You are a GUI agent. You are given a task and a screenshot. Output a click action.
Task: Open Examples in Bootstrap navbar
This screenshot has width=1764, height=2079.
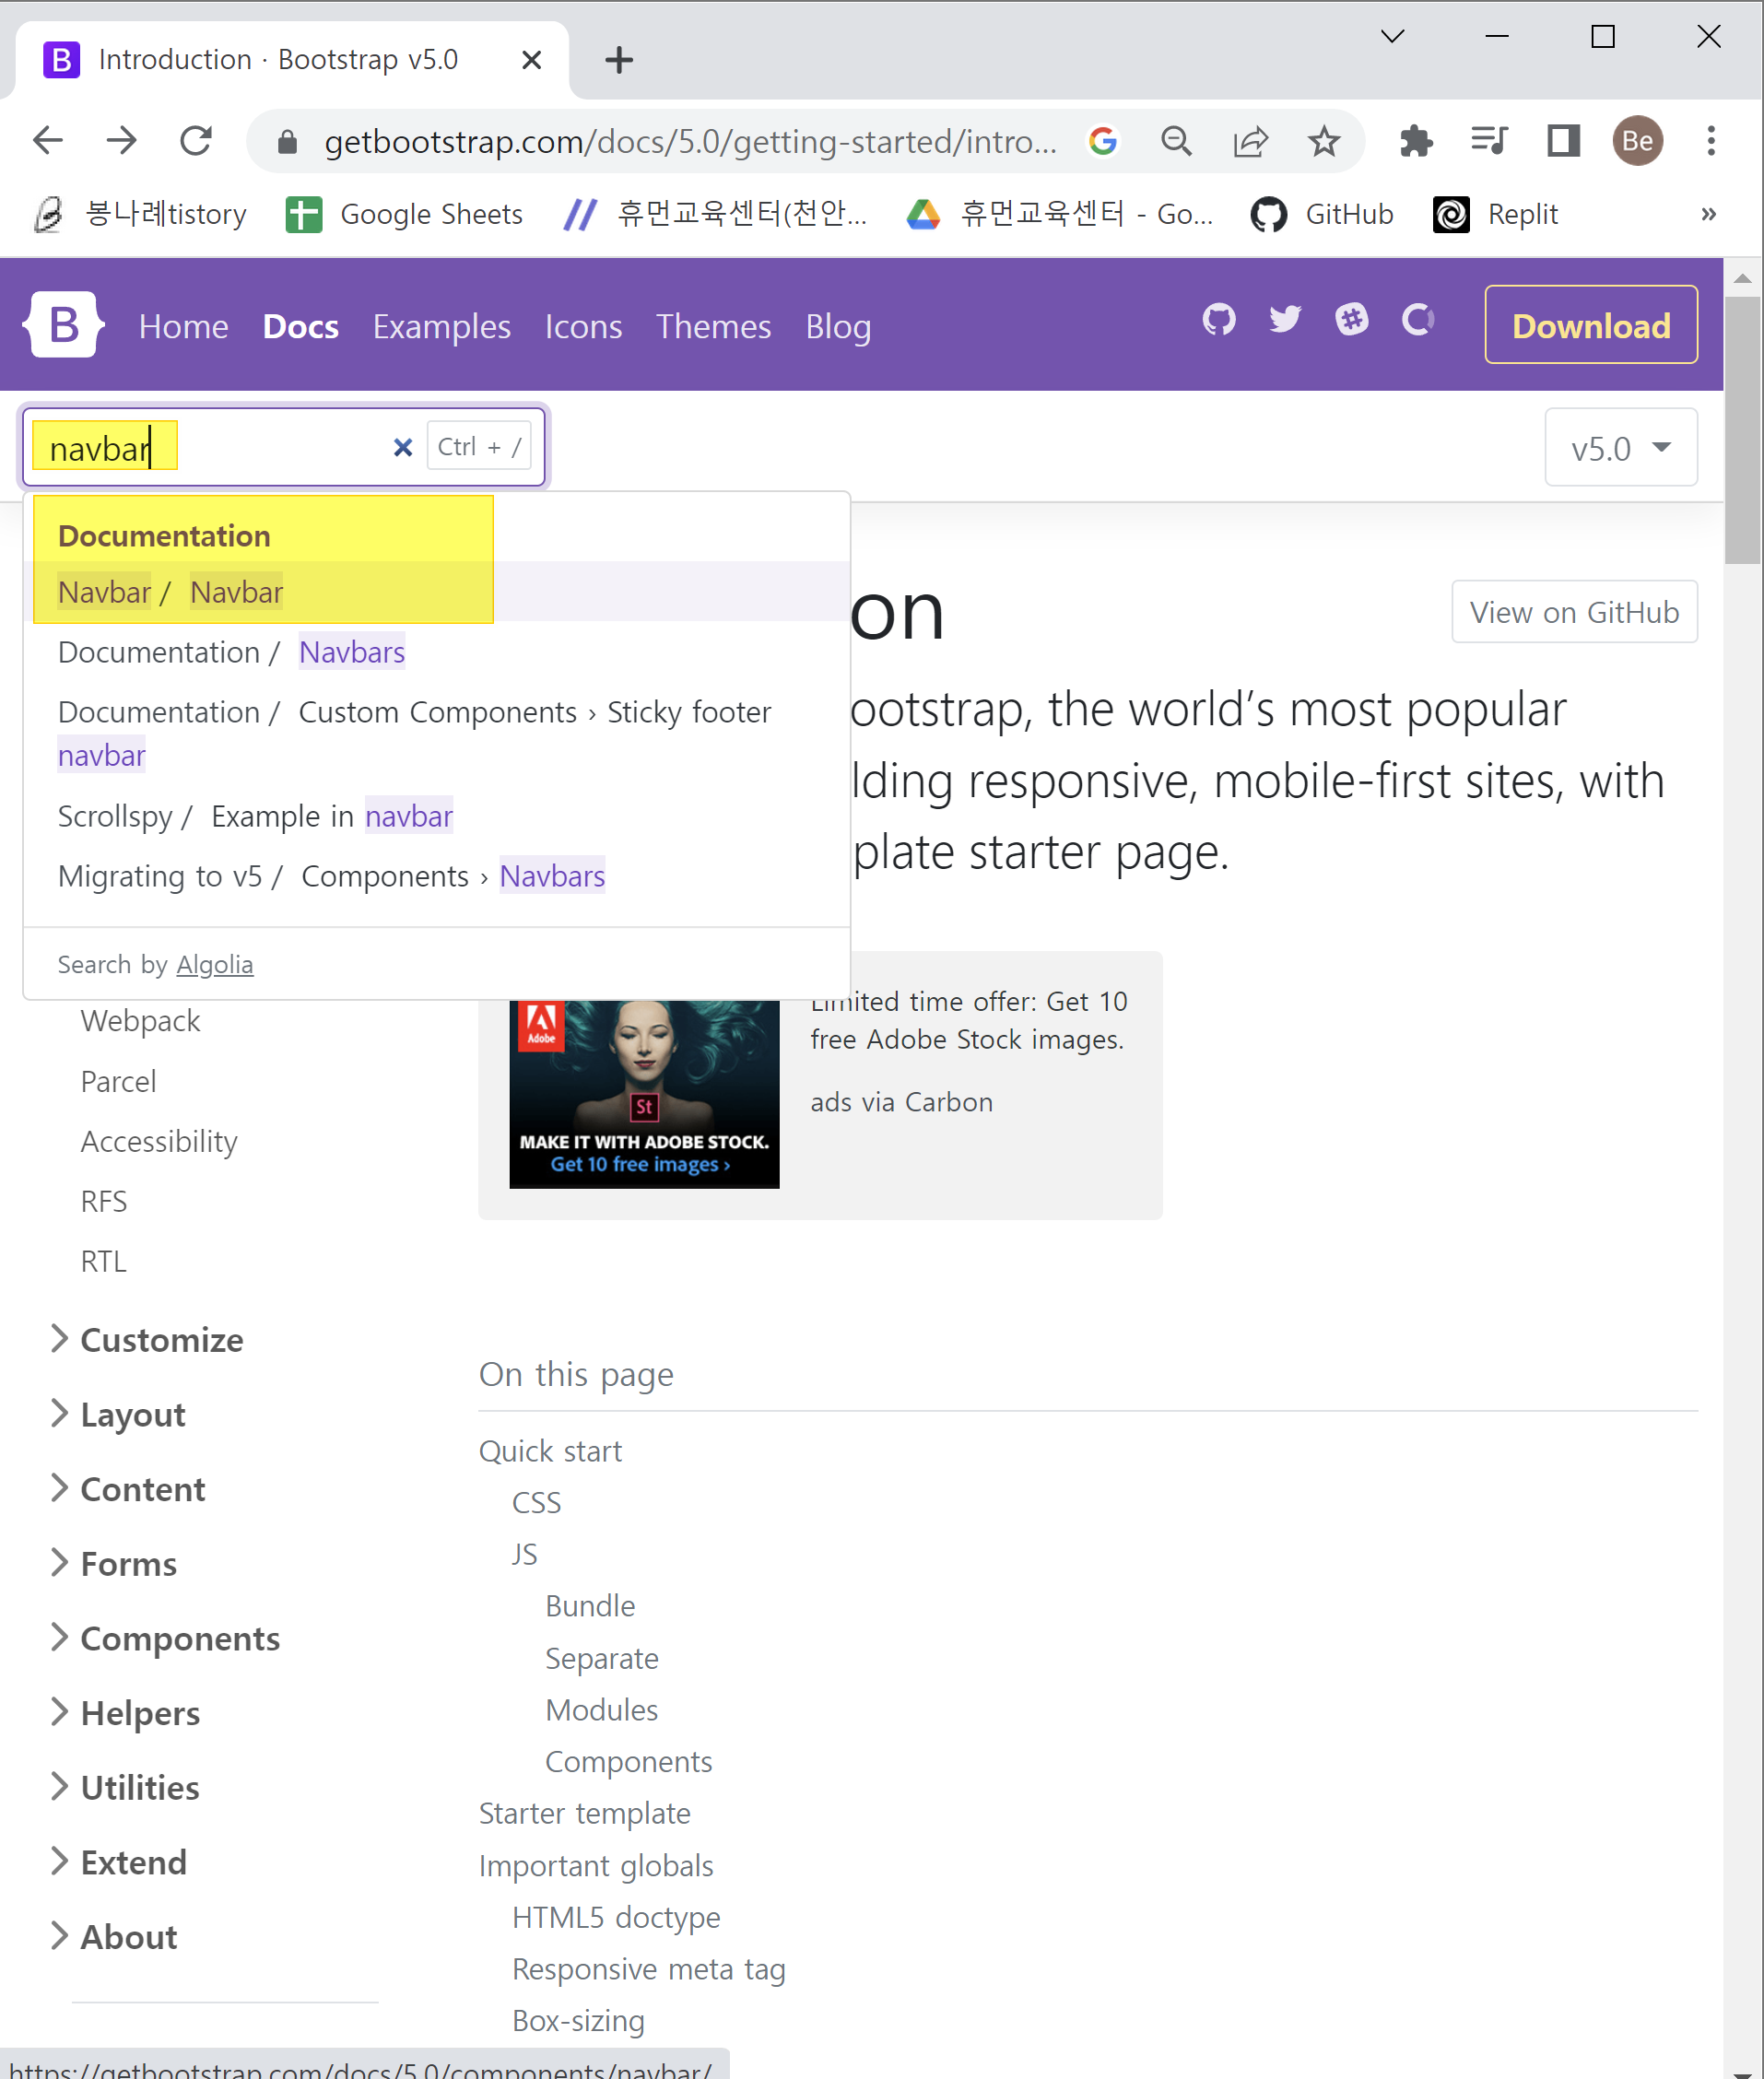(x=442, y=326)
